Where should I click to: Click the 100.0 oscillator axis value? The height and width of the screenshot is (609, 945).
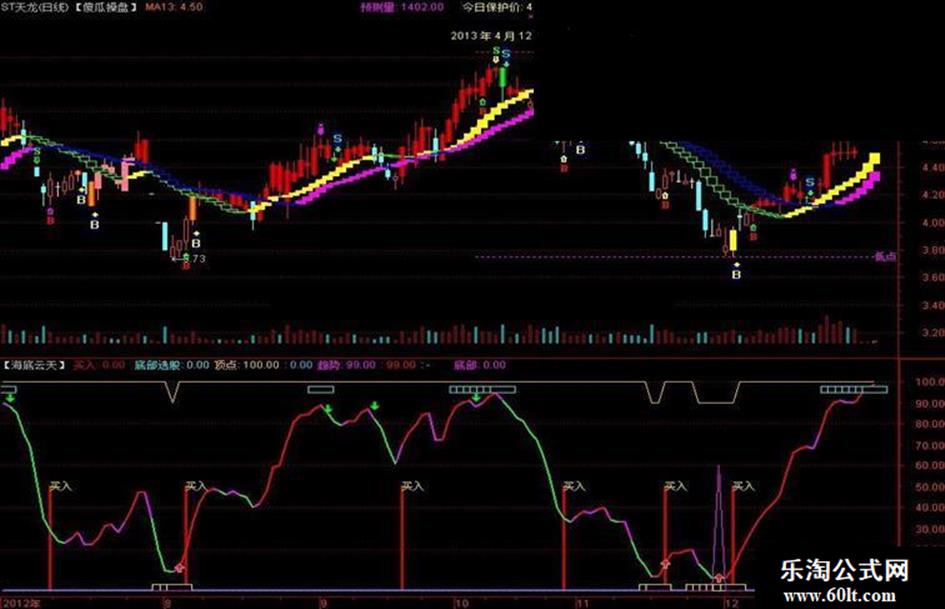pyautogui.click(x=930, y=382)
